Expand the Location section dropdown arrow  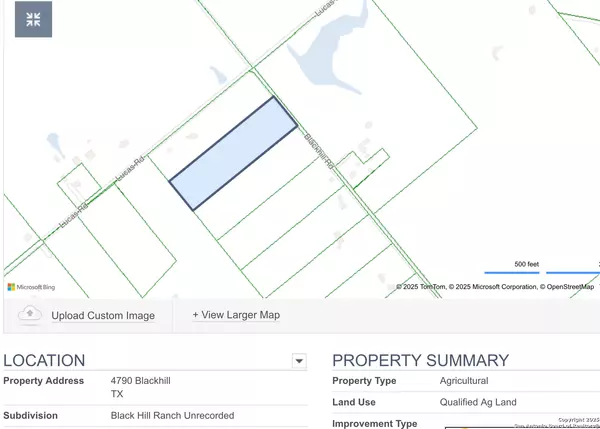coord(298,361)
